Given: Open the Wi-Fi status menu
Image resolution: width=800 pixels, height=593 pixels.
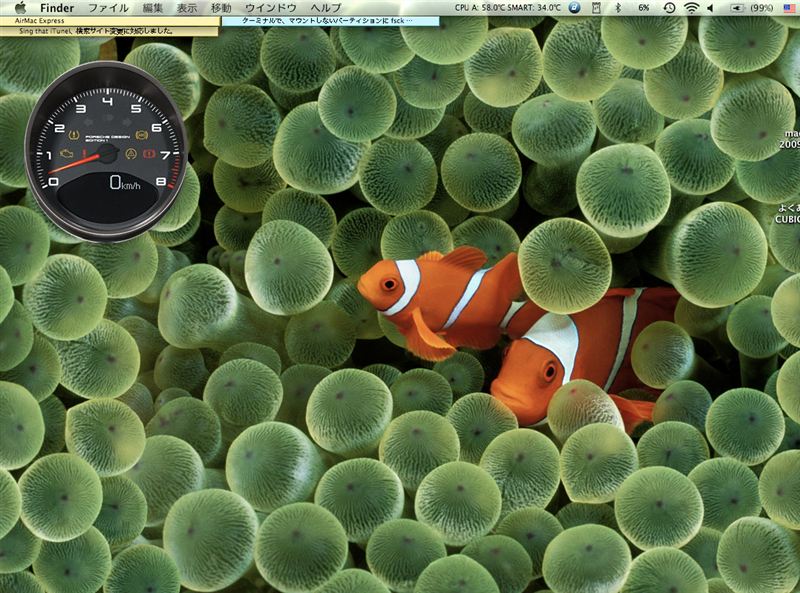Looking at the screenshot, I should click(691, 8).
